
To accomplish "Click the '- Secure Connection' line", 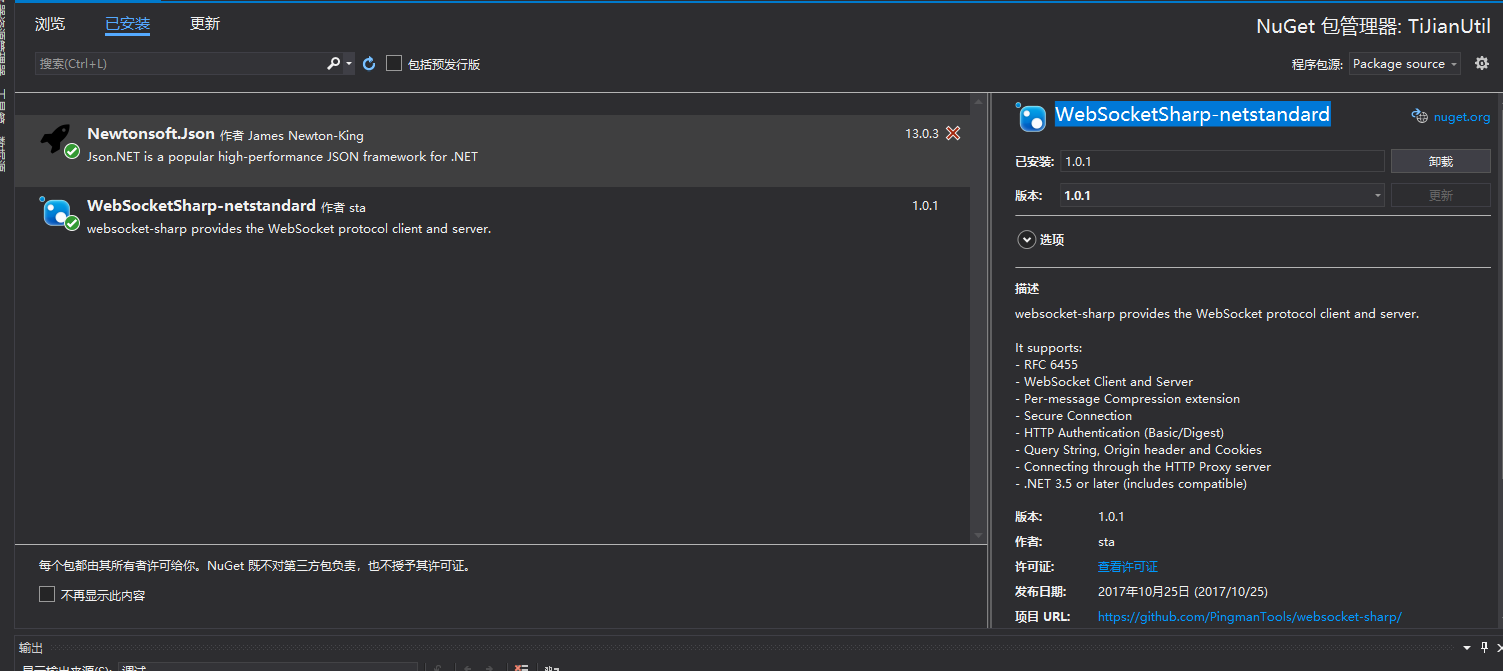I will 1074,415.
